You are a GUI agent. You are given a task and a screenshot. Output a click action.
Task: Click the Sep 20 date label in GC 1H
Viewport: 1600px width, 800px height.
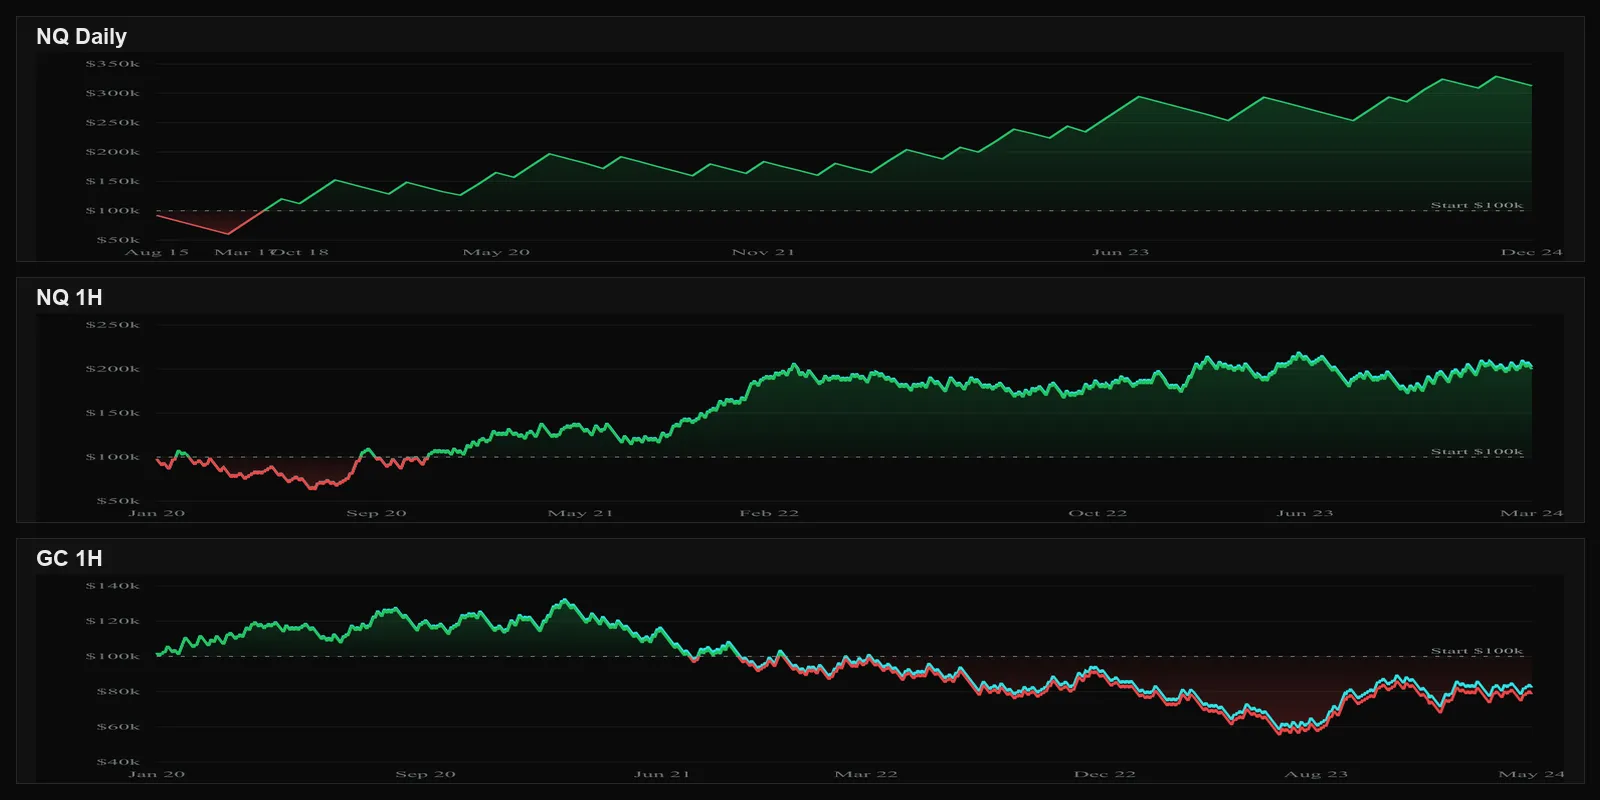(x=426, y=774)
